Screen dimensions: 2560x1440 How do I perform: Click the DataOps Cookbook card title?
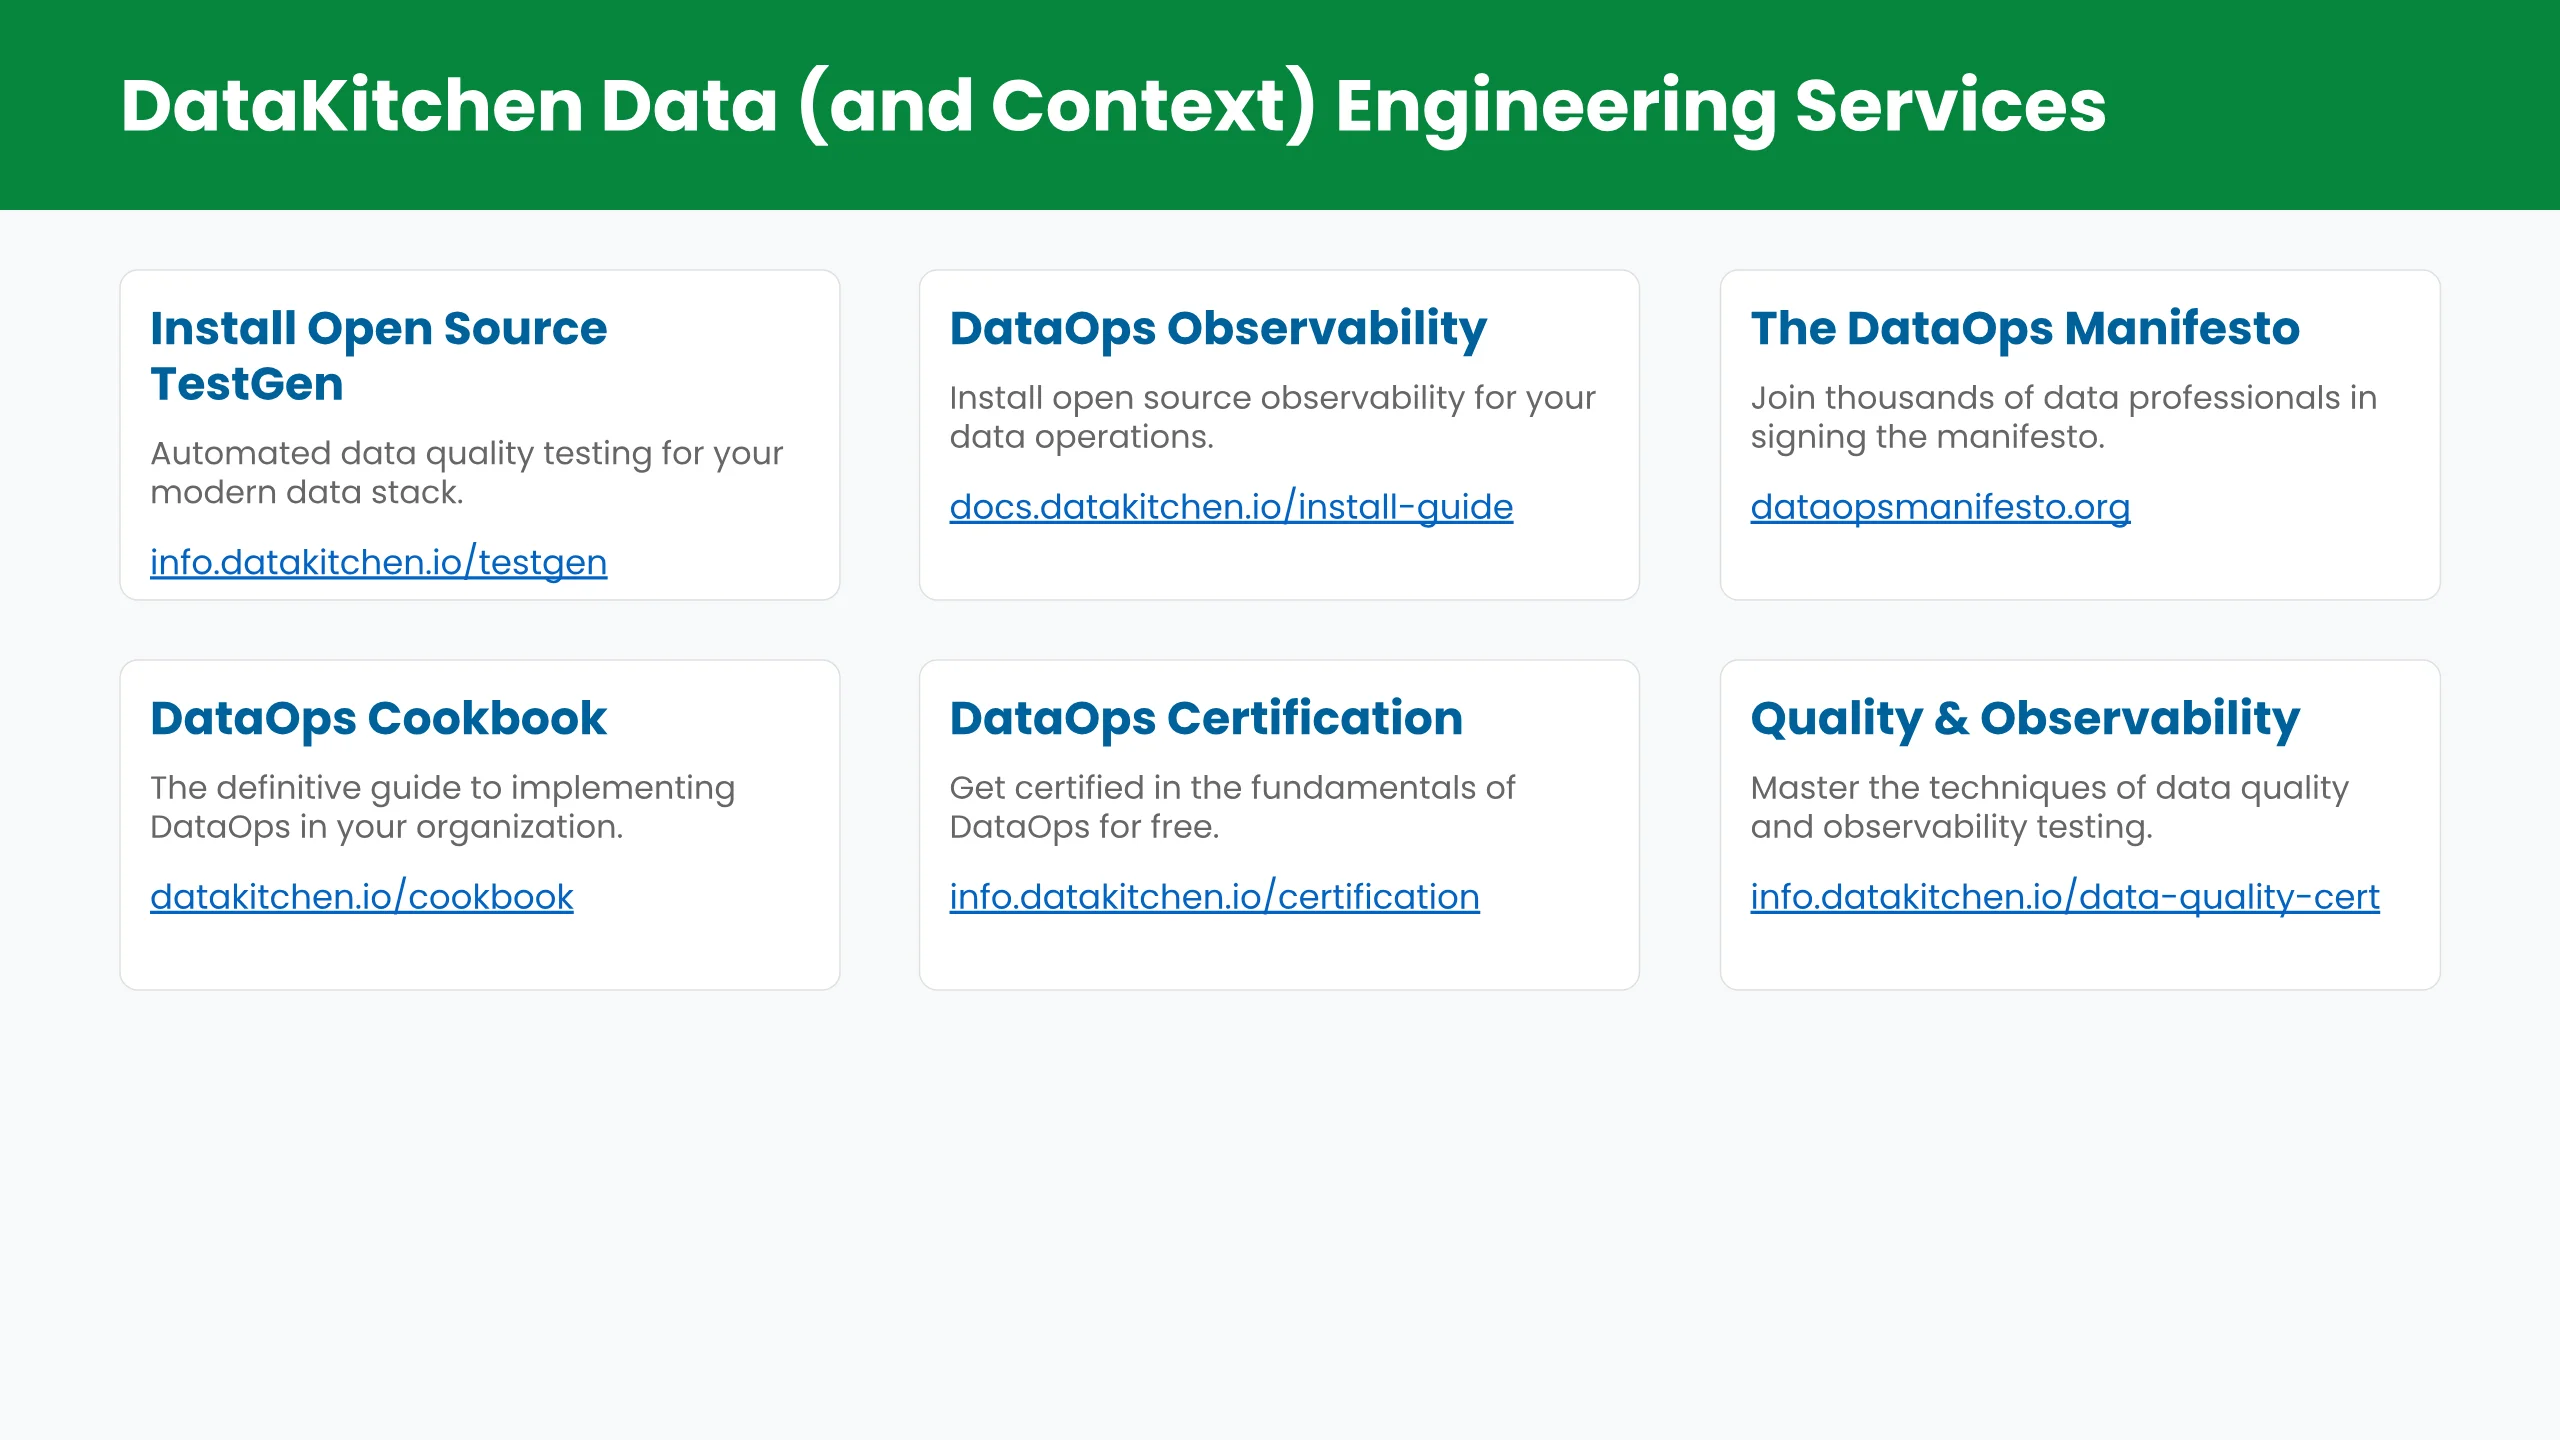click(x=378, y=719)
